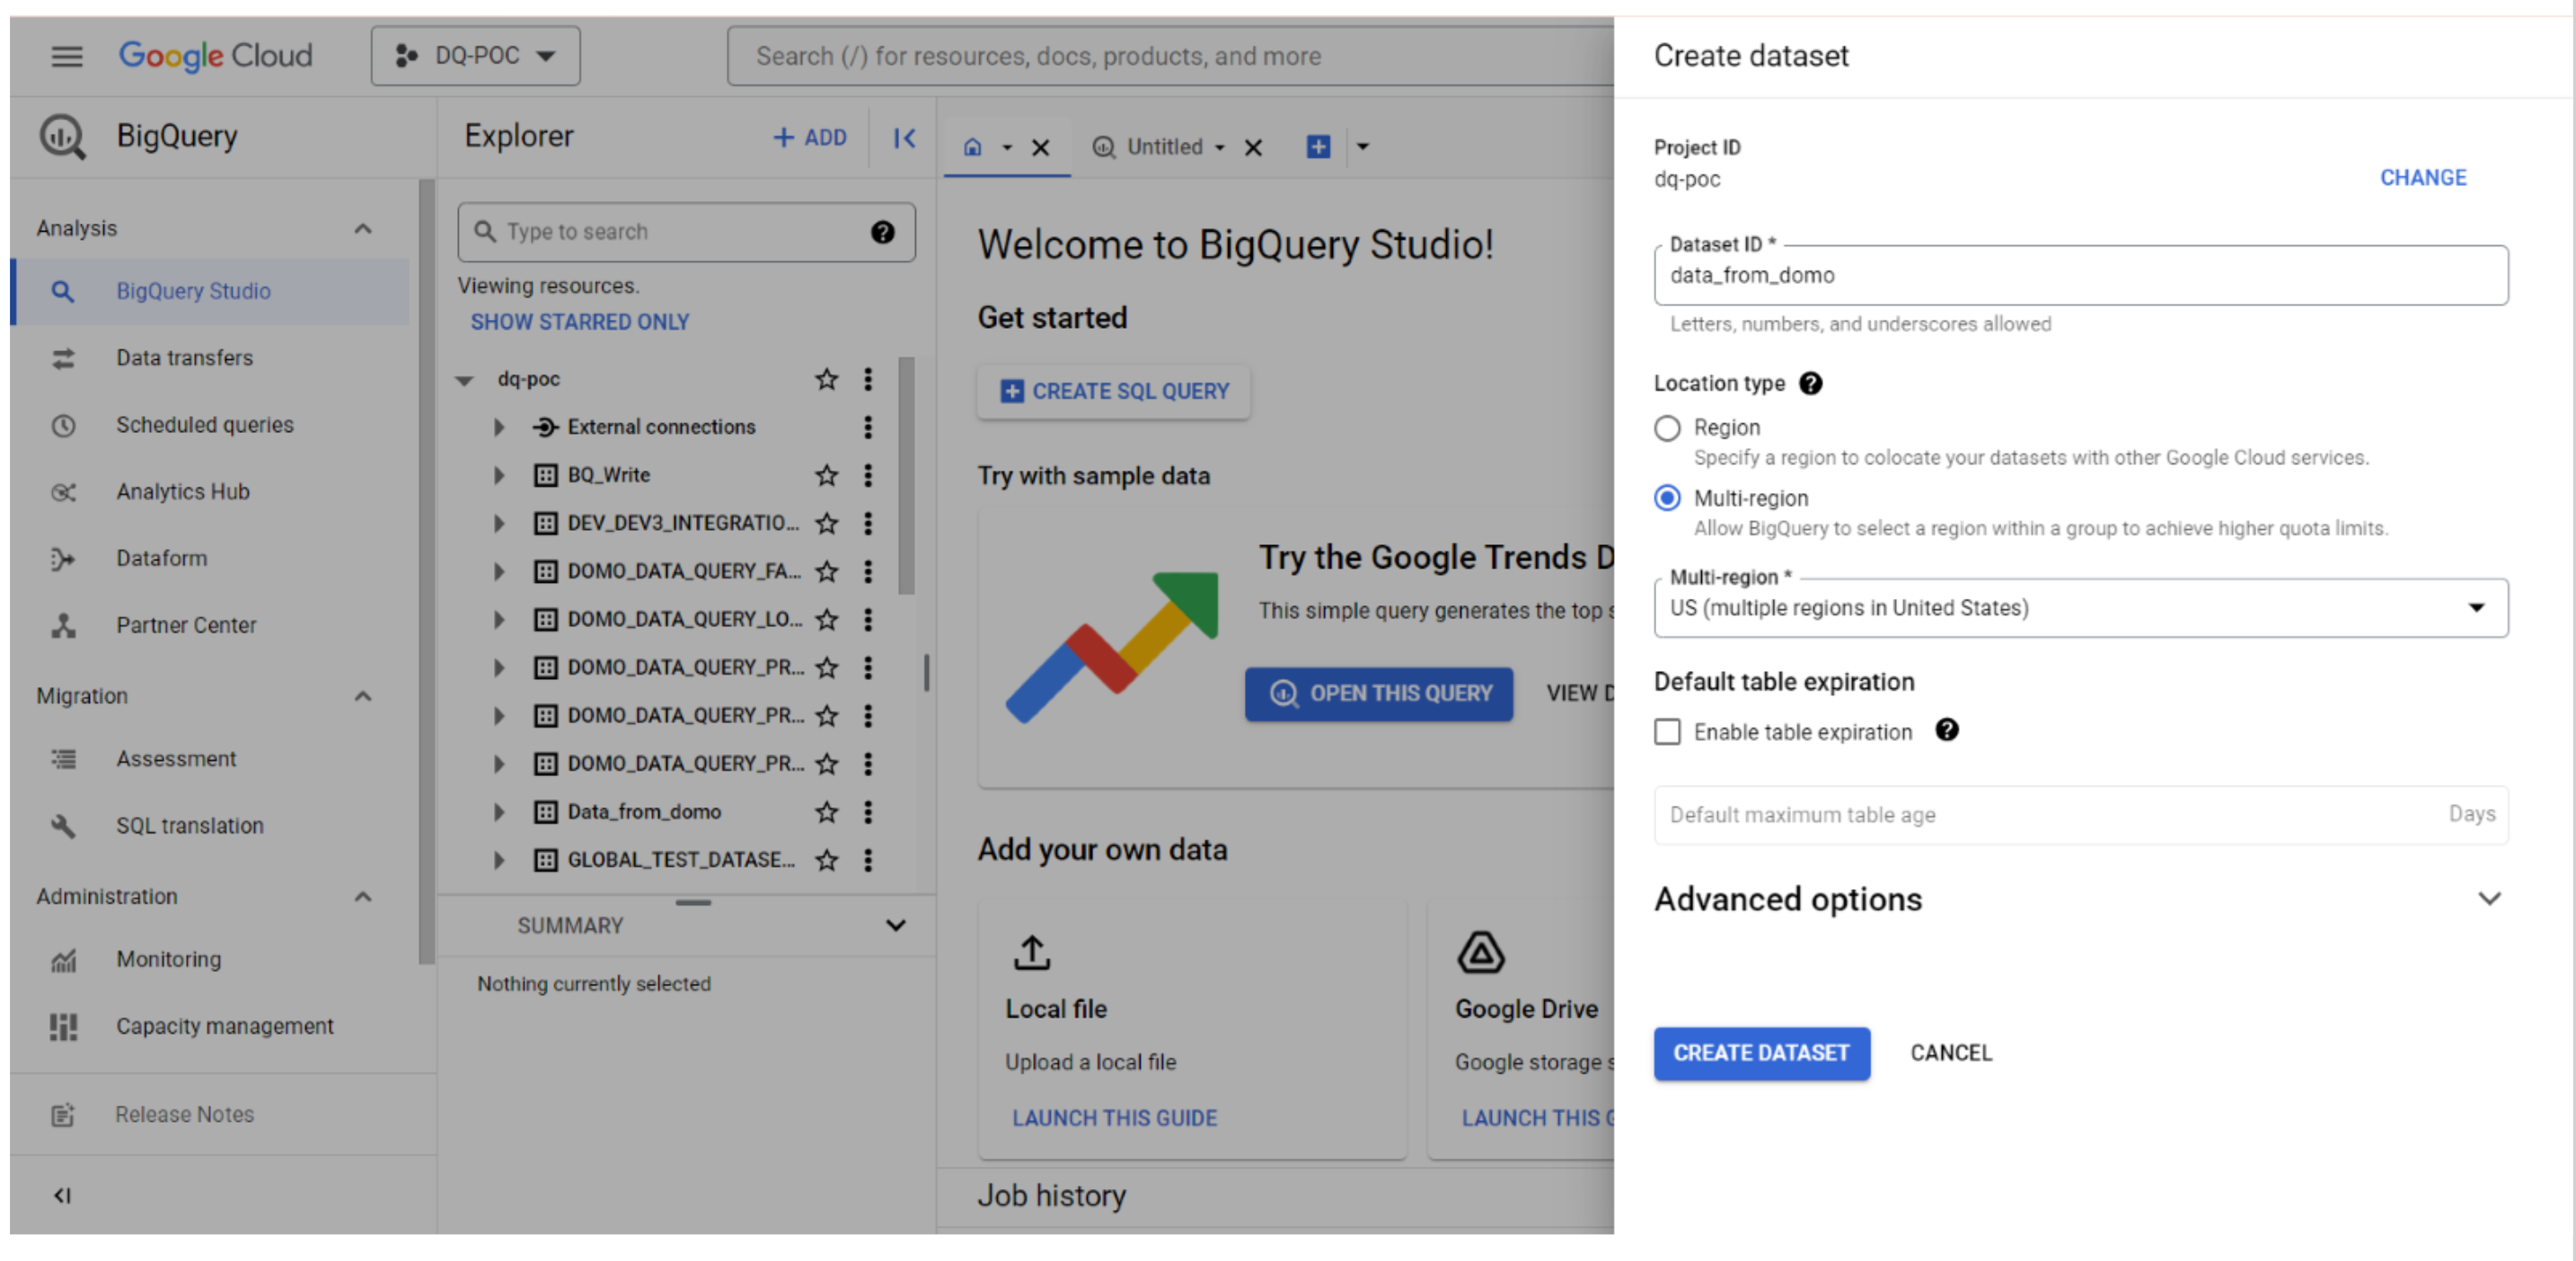Click SHOW STARRED ONLY in Explorer
Viewport: 2576px width, 1261px height.
point(580,321)
